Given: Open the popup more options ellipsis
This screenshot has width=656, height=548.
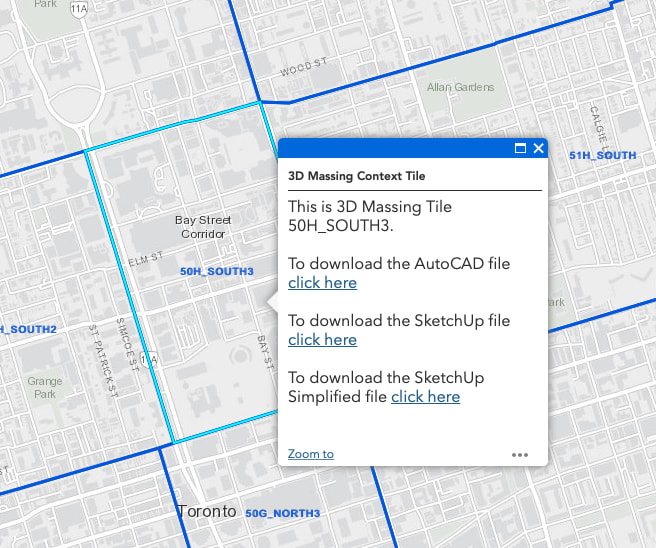Looking at the screenshot, I should pyautogui.click(x=520, y=455).
